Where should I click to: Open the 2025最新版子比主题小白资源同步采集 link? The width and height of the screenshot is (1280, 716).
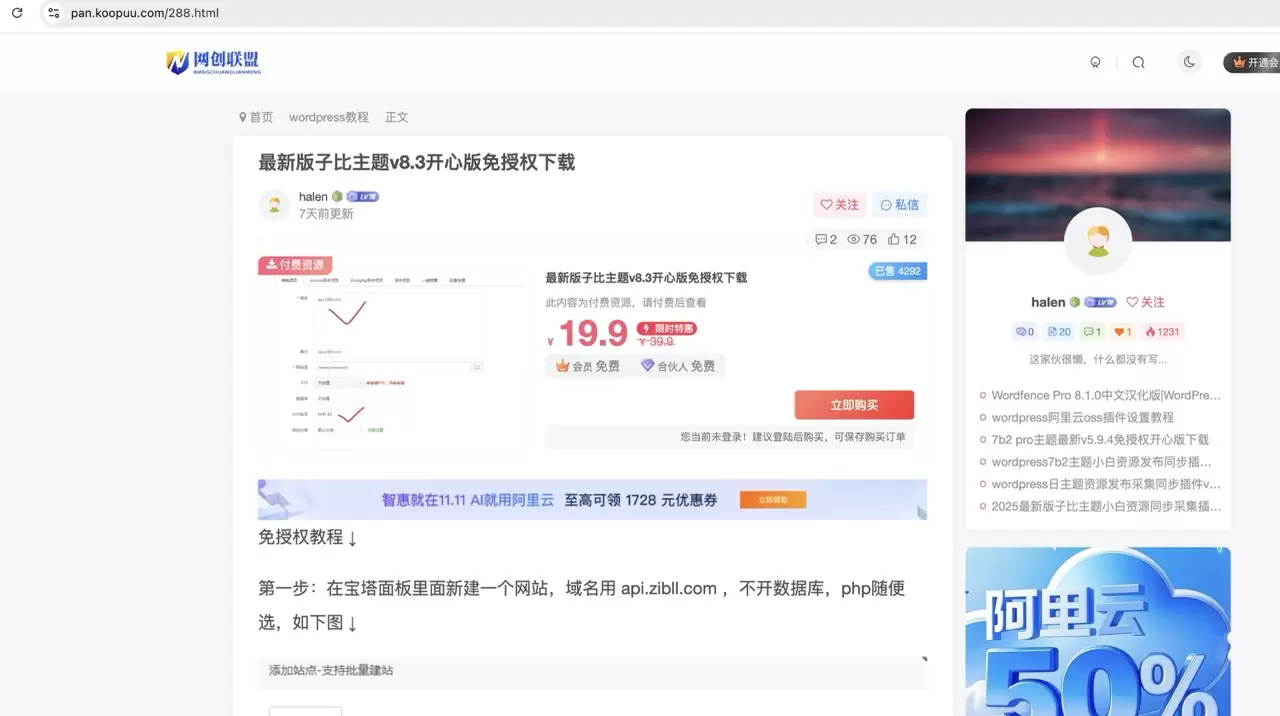coord(1106,506)
